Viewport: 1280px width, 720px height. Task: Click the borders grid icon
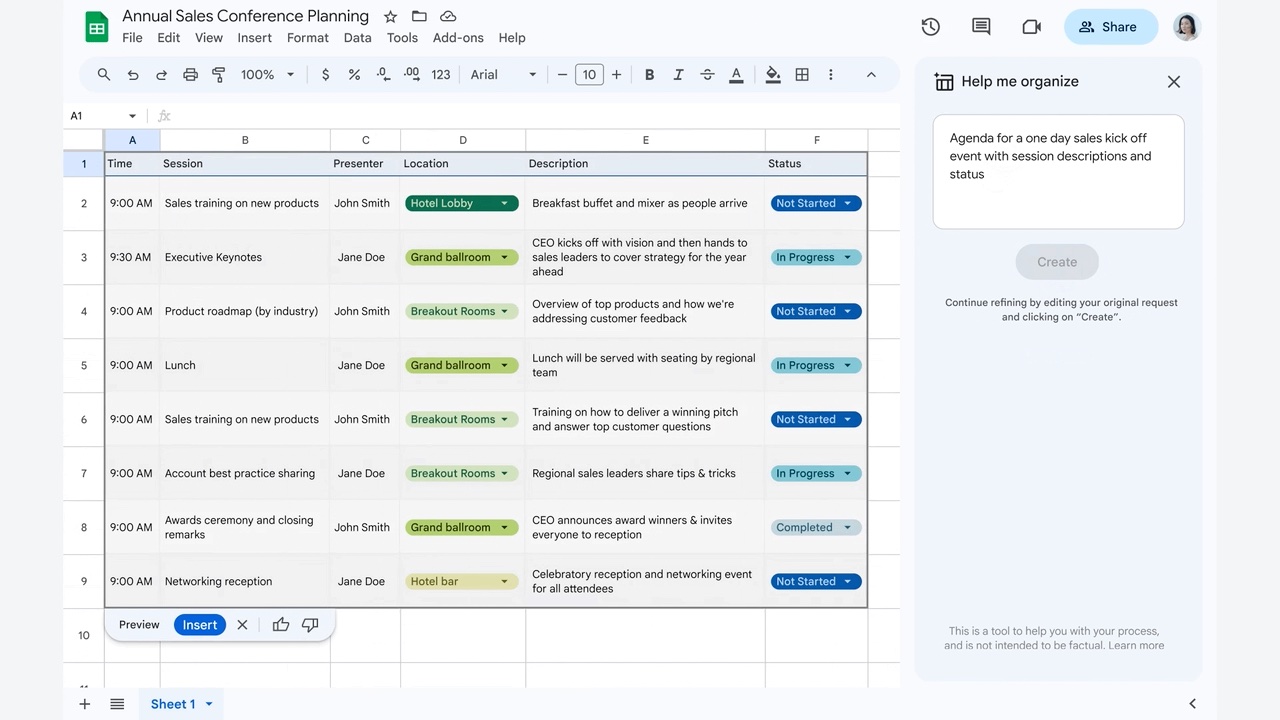[802, 75]
